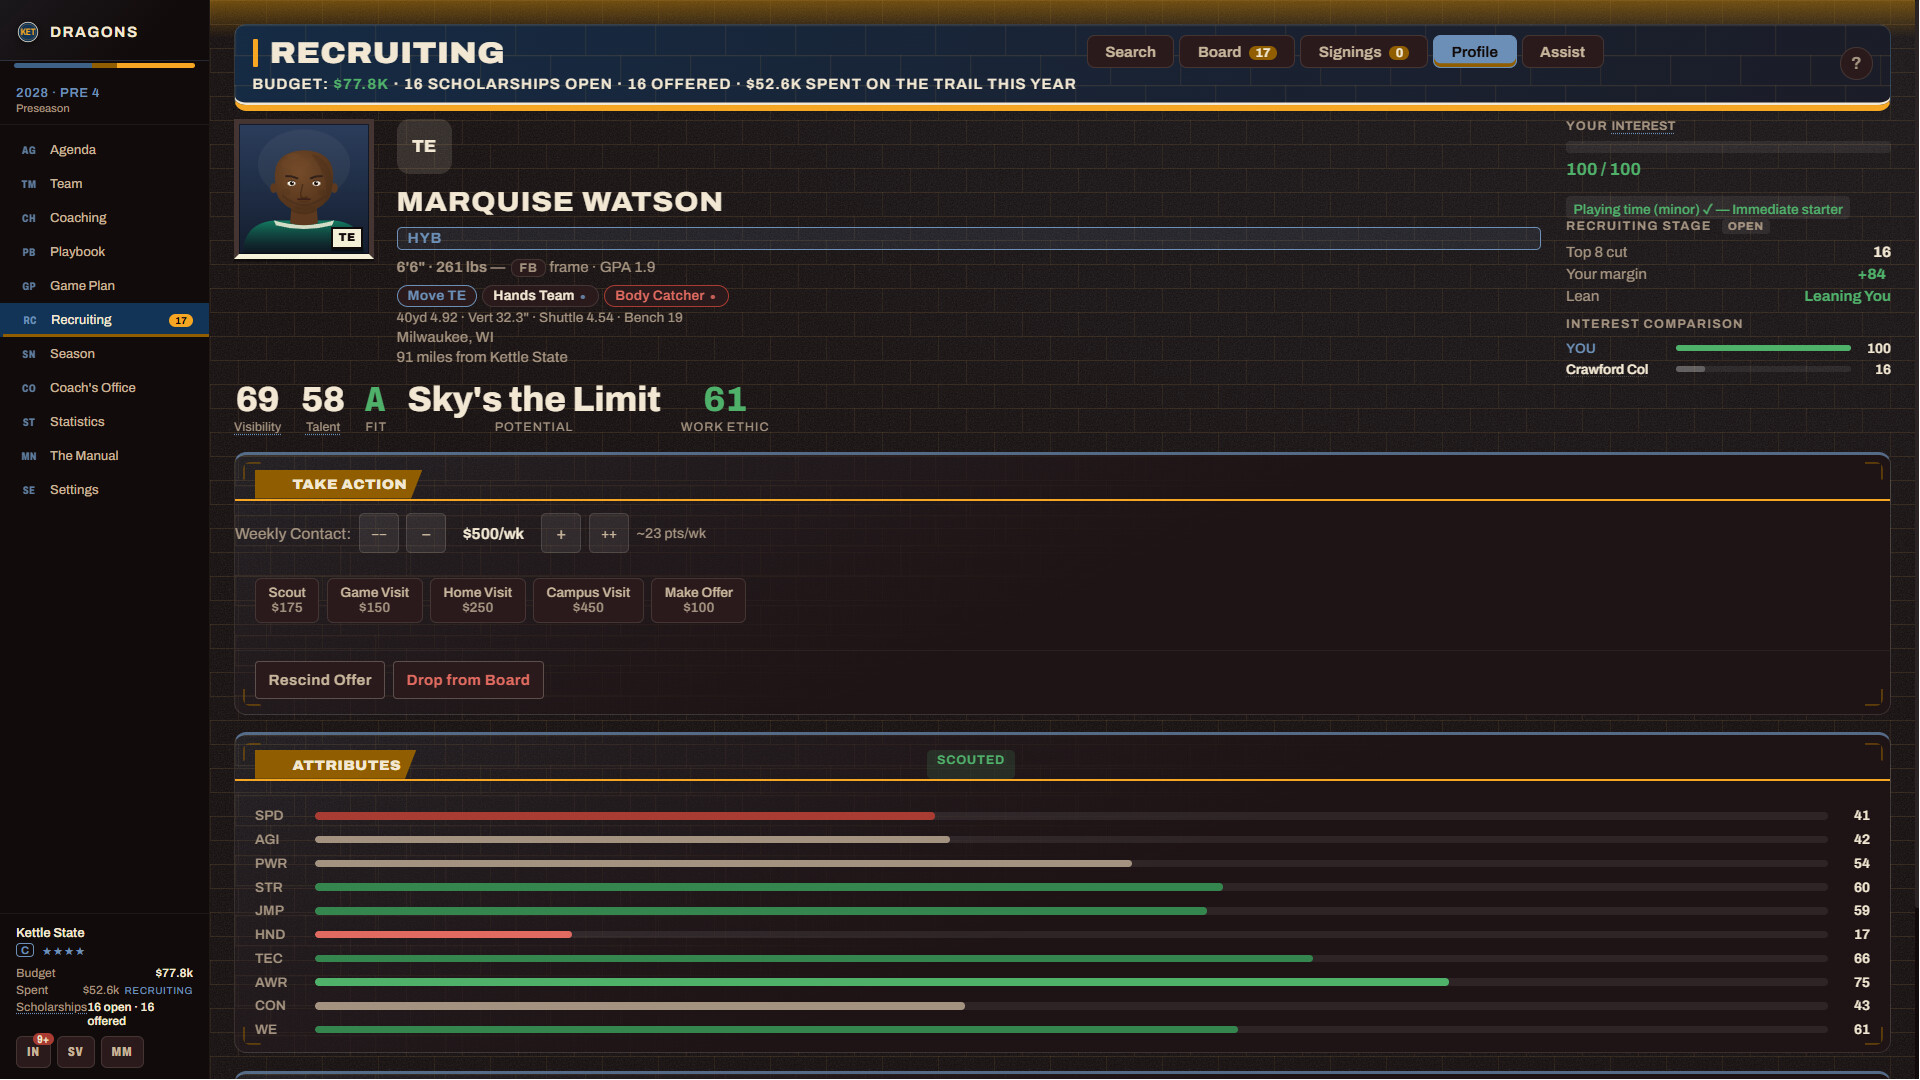Click the Visibility rating label
Screen dimensions: 1920x1080
tap(257, 427)
